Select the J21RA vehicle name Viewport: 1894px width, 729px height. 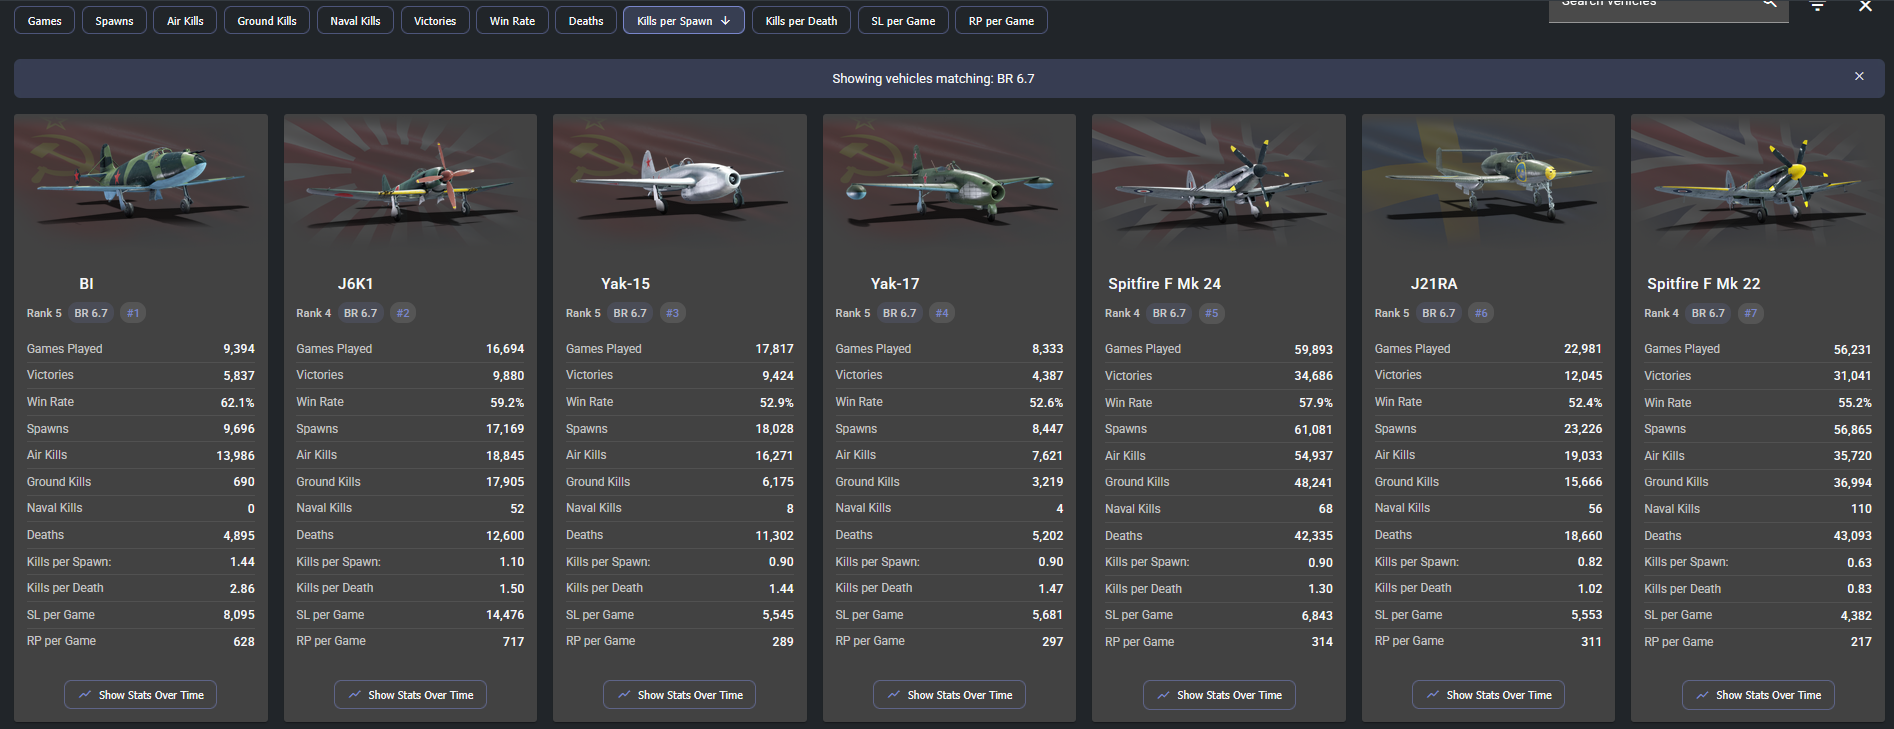tap(1434, 284)
